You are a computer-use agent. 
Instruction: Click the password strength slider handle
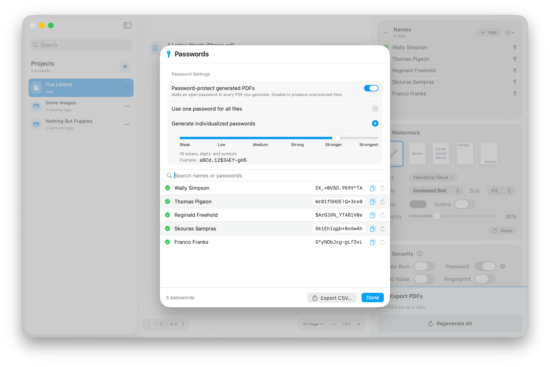point(336,138)
